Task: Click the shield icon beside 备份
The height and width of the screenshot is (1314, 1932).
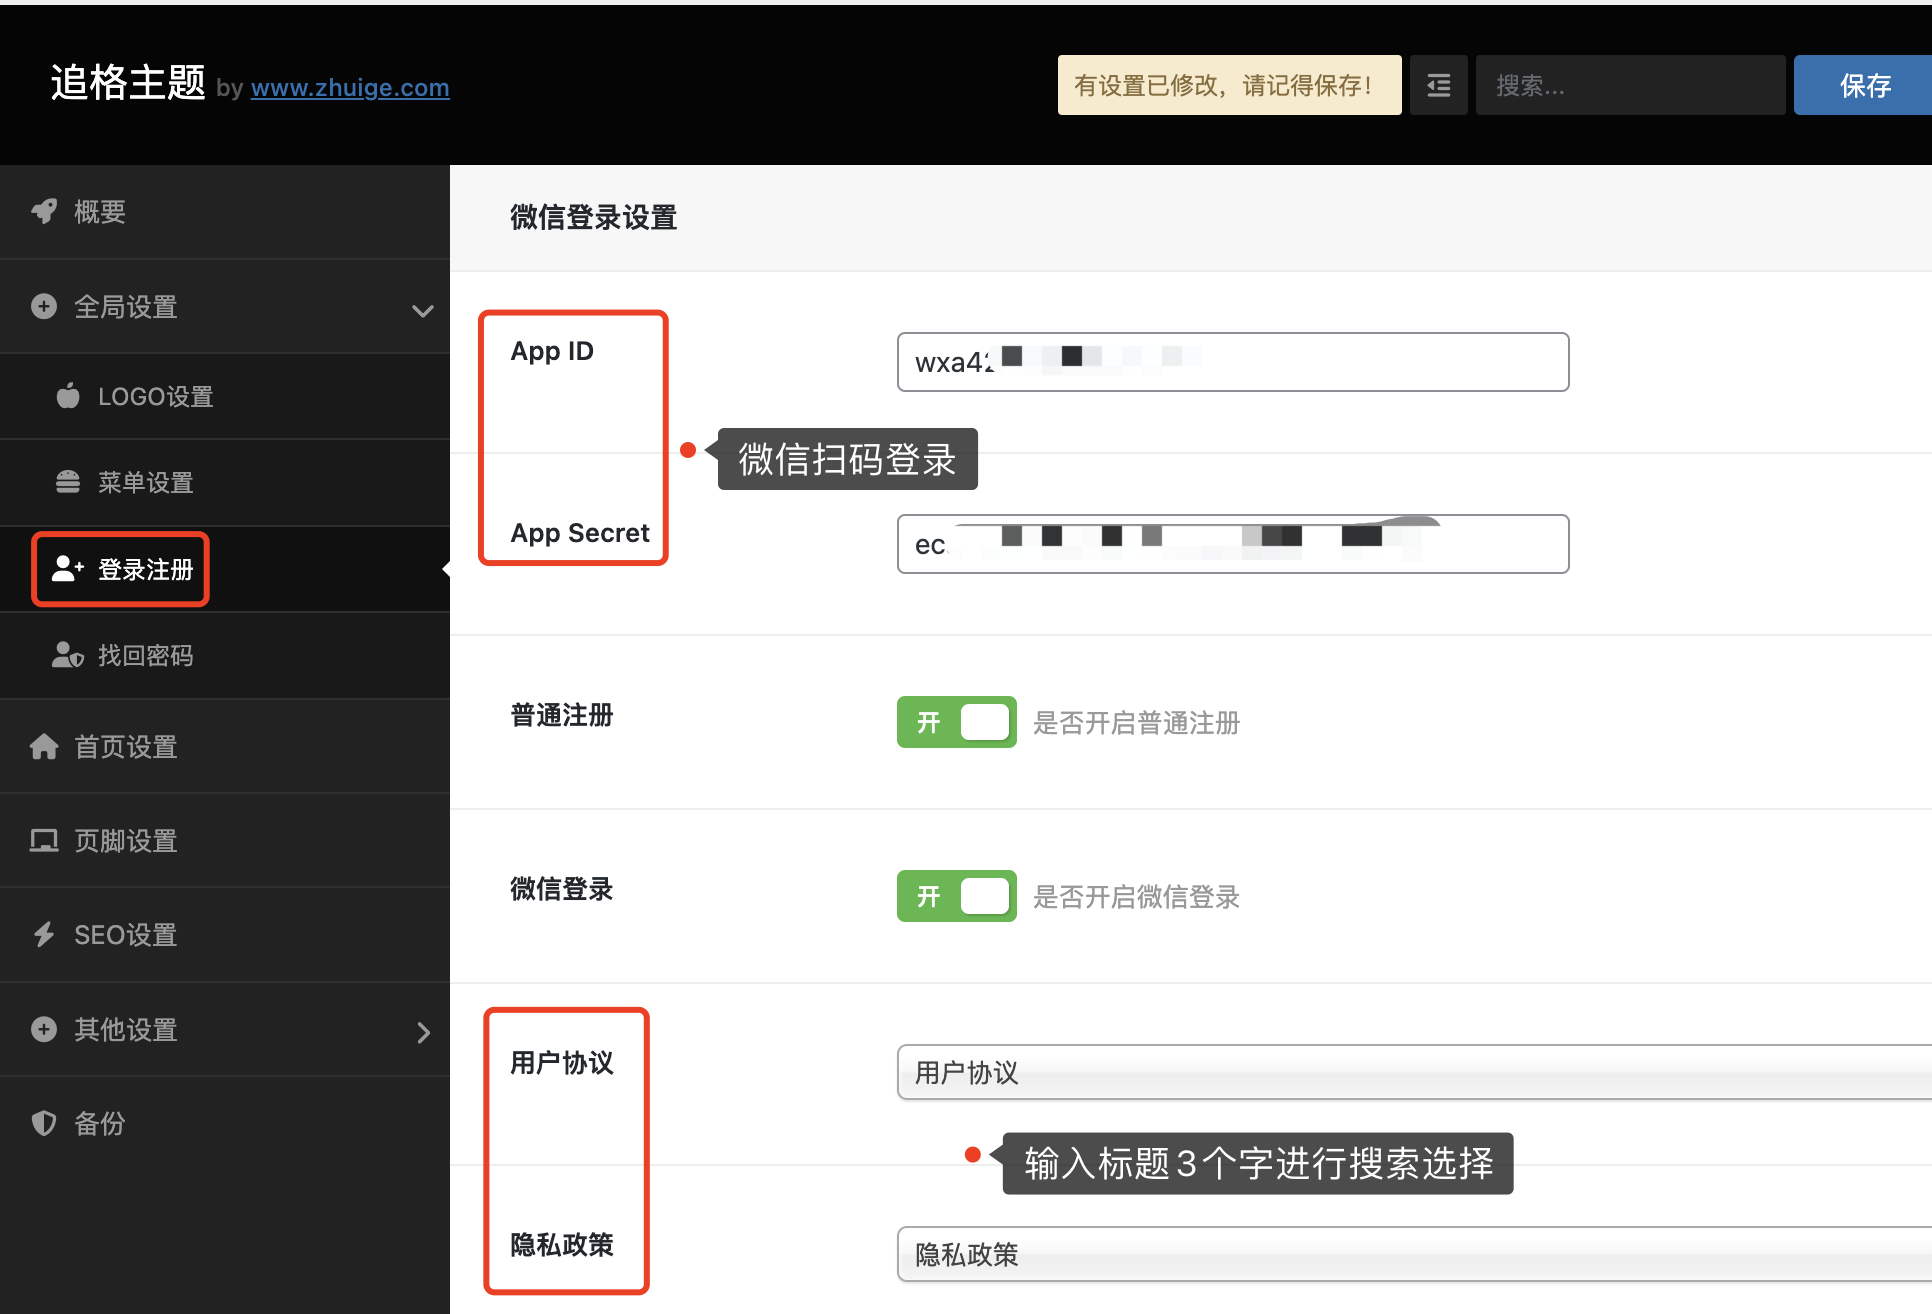Action: tap(44, 1123)
